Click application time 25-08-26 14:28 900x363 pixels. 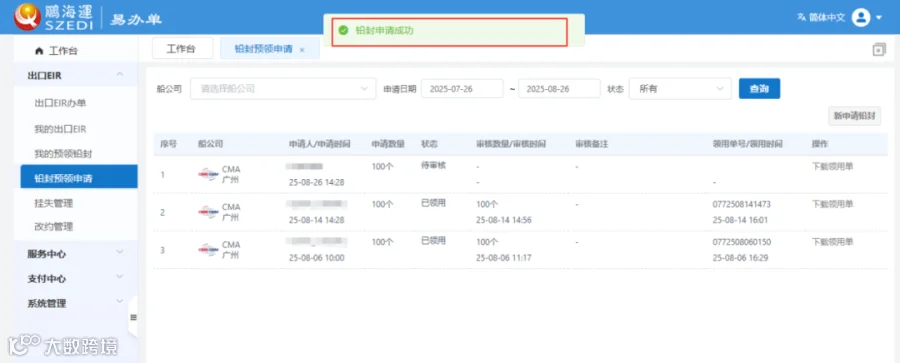(316, 182)
